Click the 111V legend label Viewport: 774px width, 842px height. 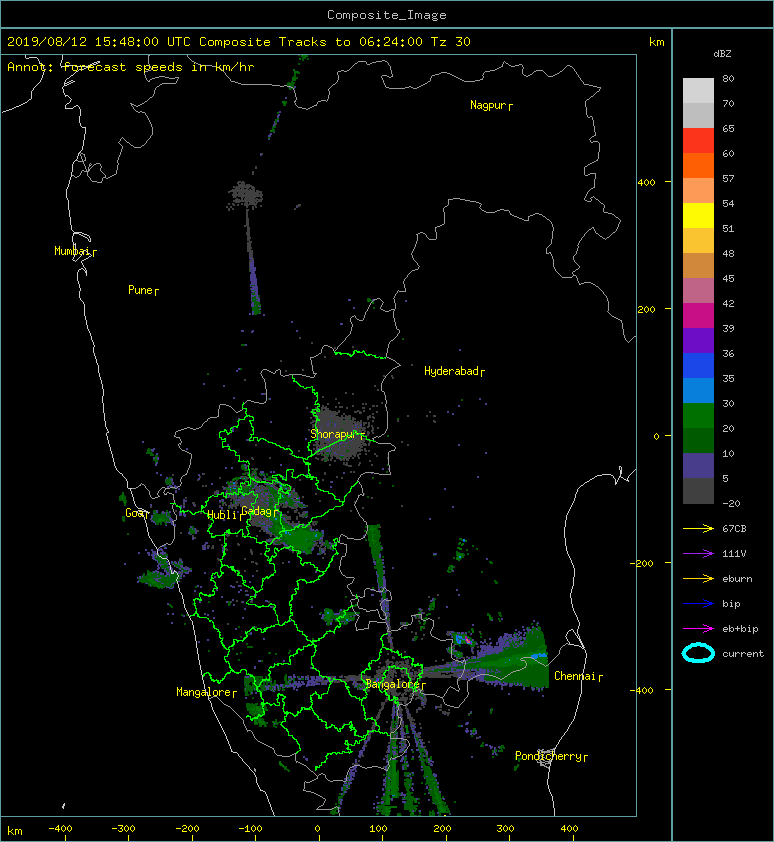tap(734, 554)
